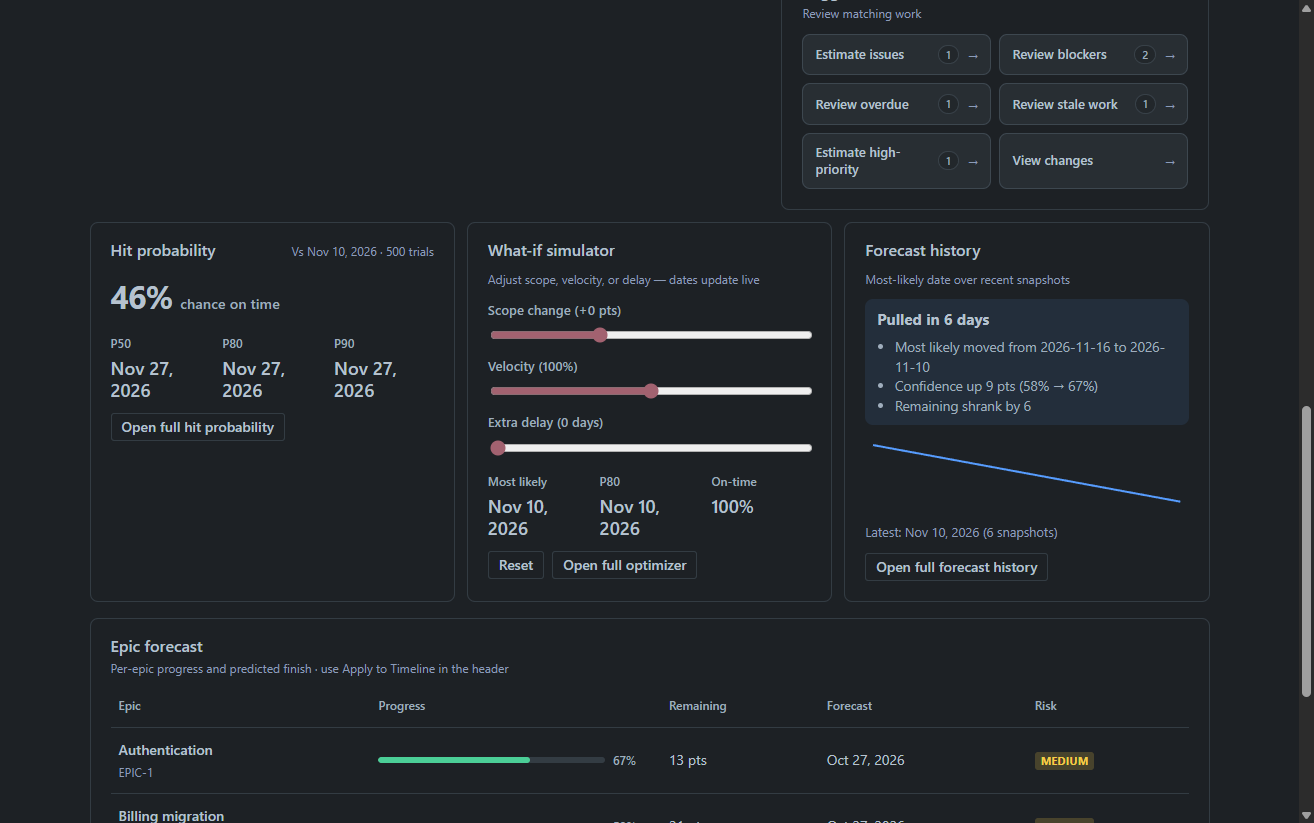Viewport: 1314px width, 823px height.
Task: Open Estimate high-priority matching work
Action: [896, 161]
